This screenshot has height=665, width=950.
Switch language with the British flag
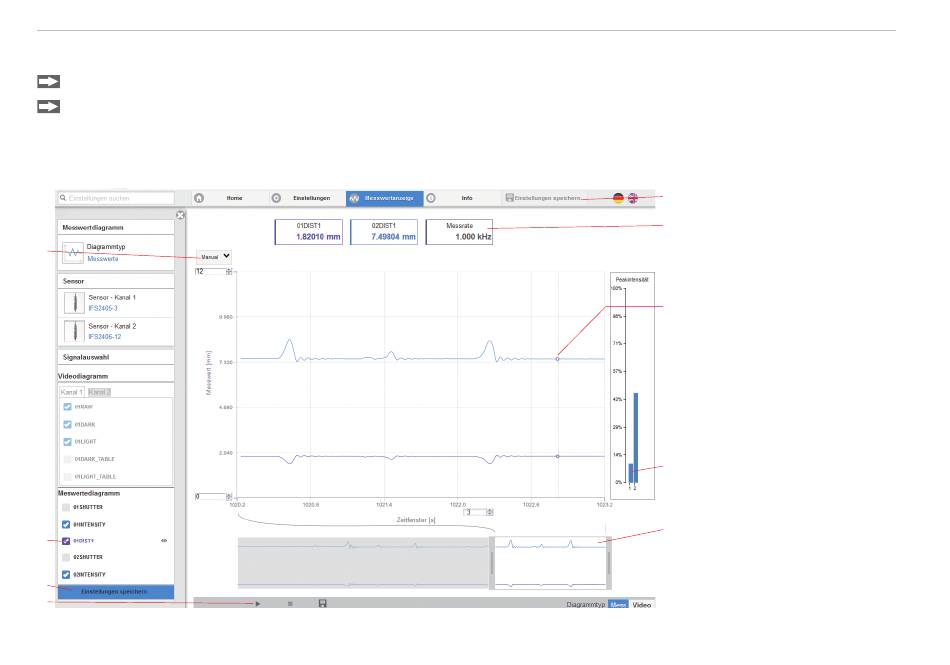633,198
